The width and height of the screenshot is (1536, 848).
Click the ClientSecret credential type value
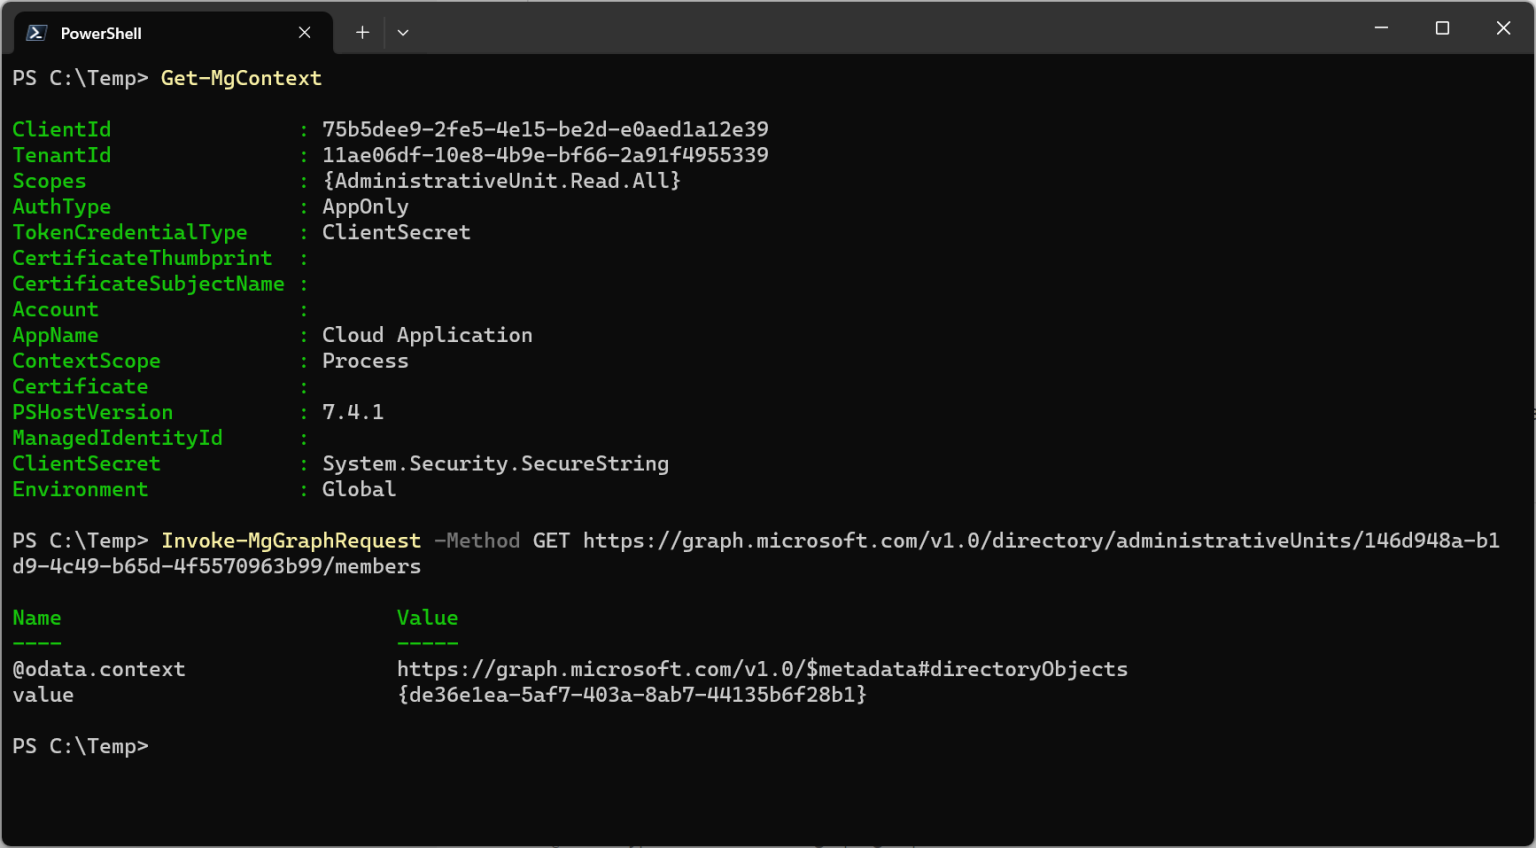(x=396, y=232)
